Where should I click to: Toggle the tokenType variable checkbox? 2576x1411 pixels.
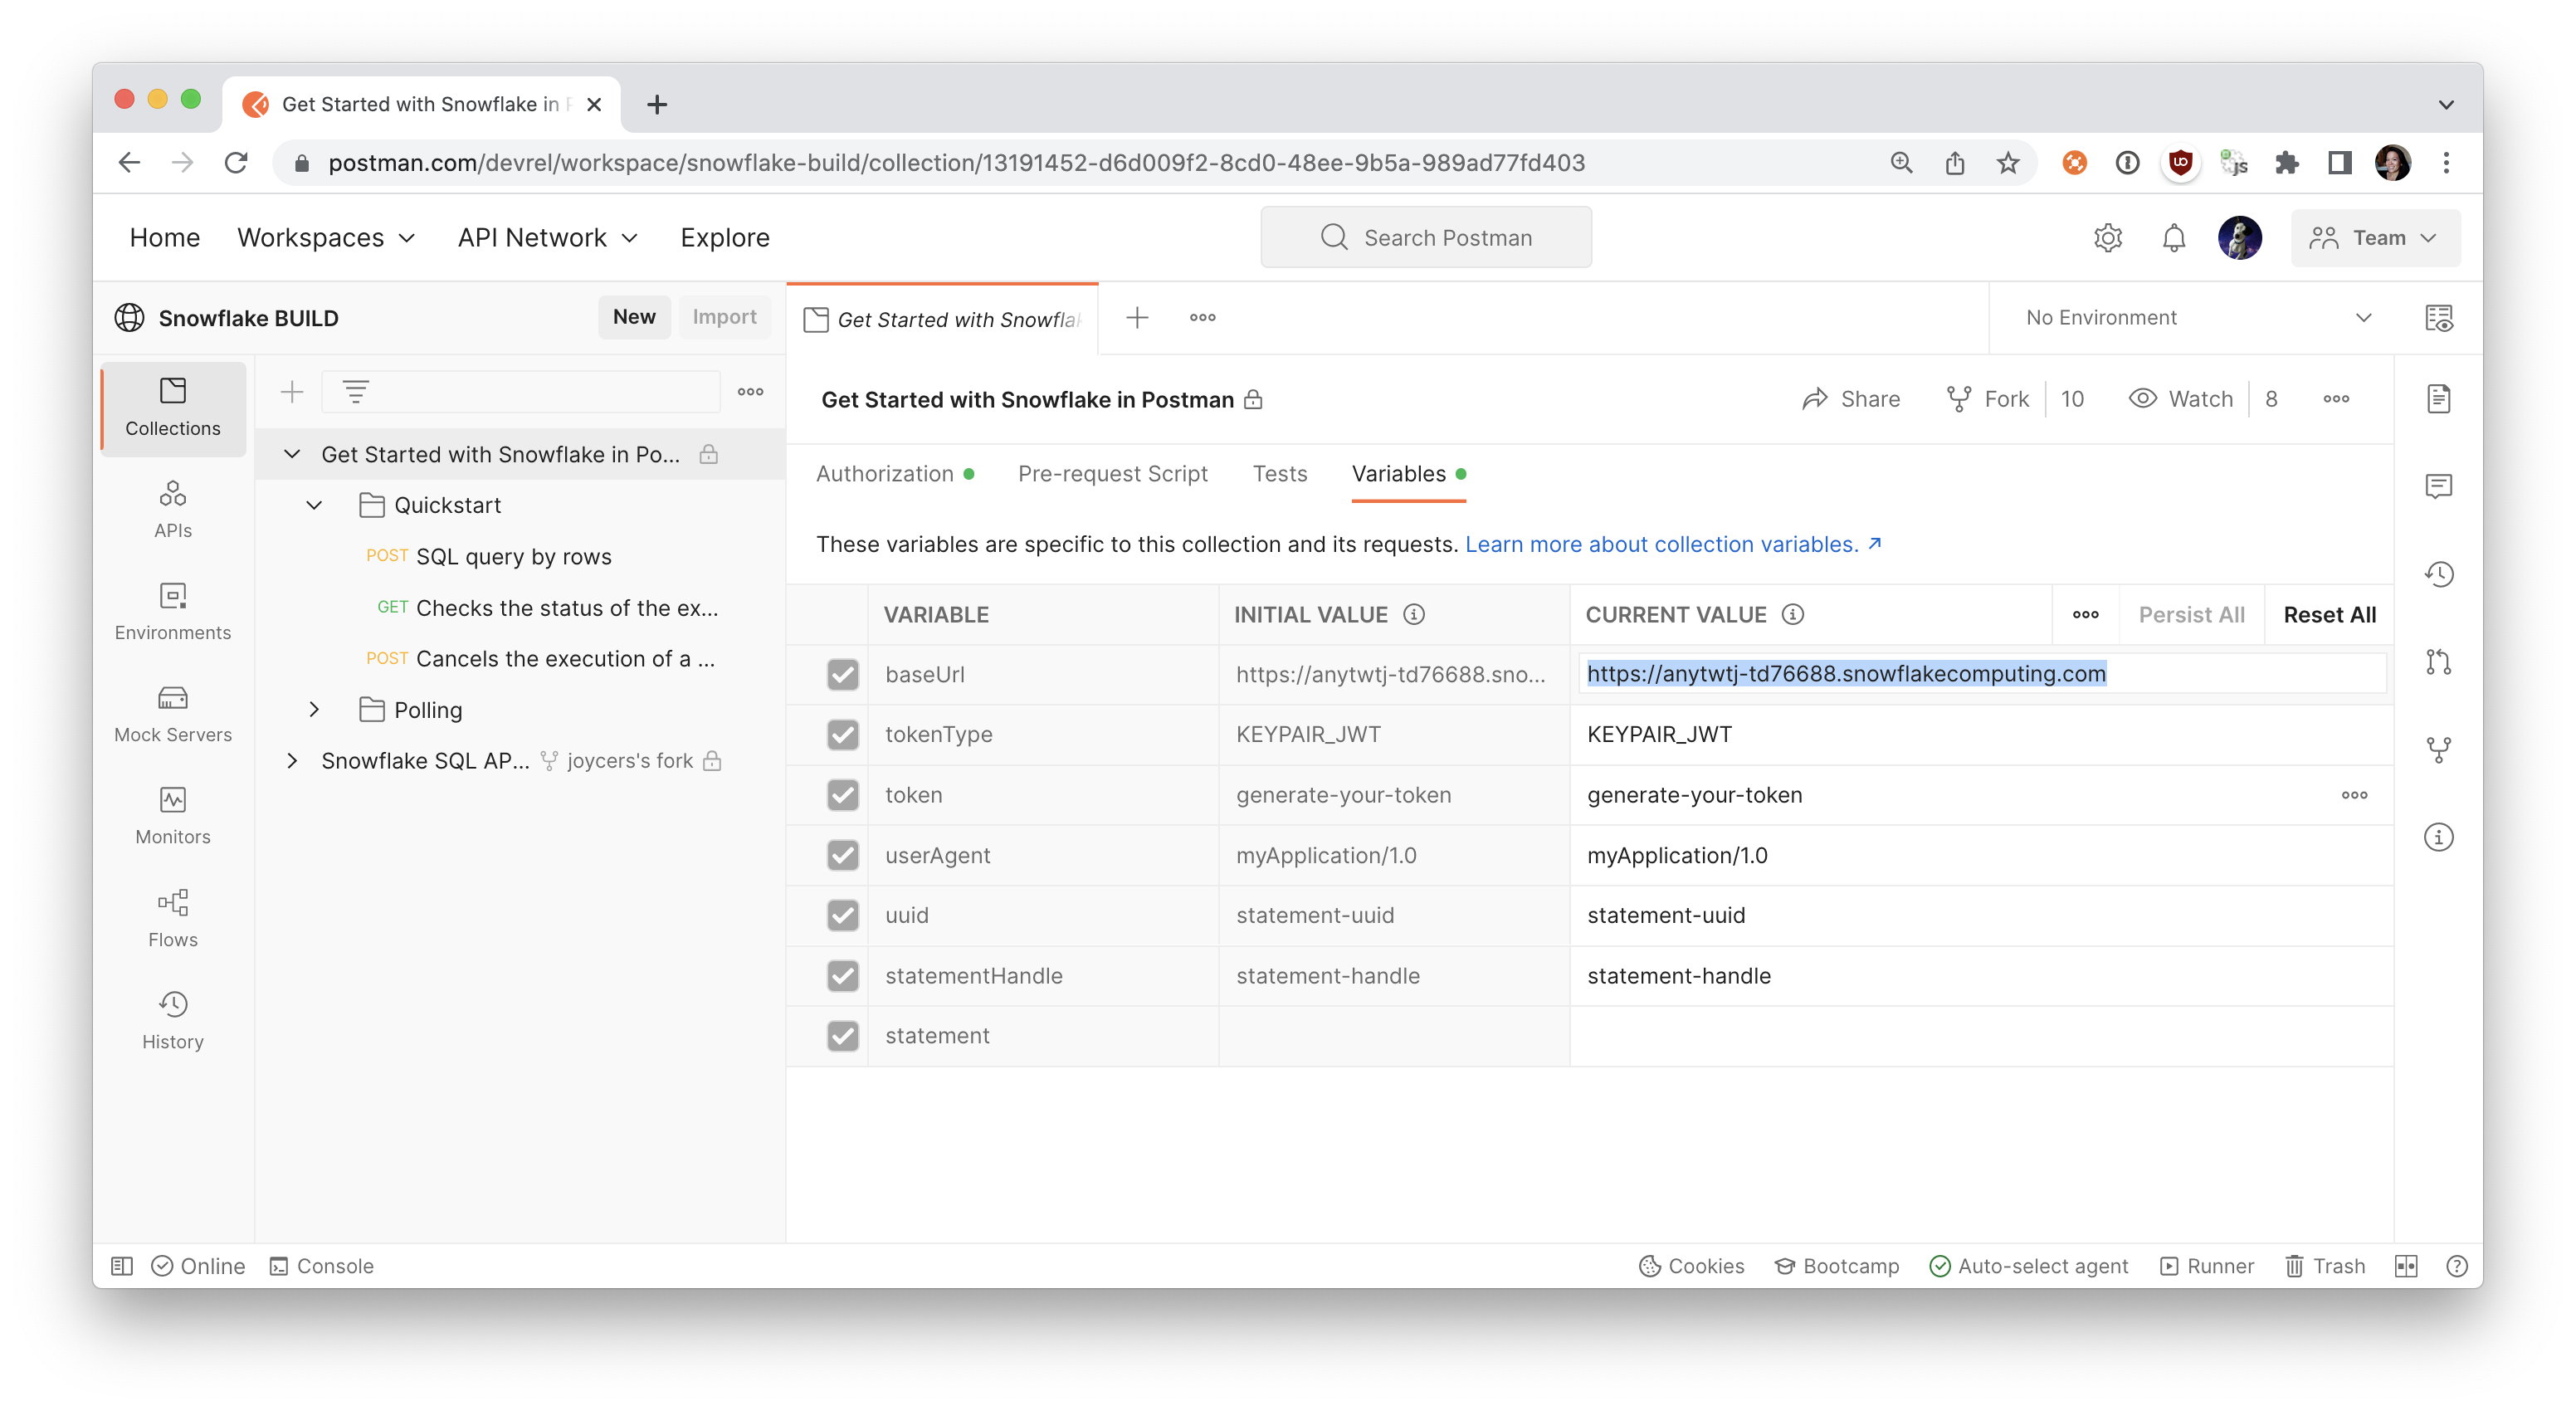[843, 734]
